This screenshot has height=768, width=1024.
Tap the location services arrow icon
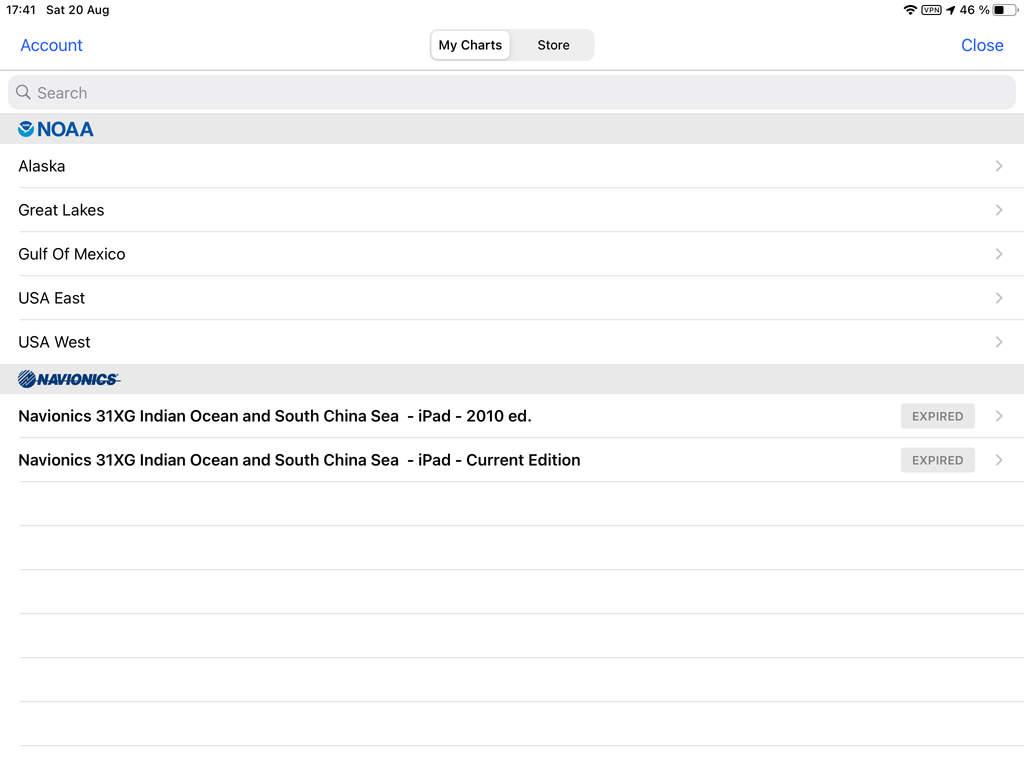tap(950, 10)
